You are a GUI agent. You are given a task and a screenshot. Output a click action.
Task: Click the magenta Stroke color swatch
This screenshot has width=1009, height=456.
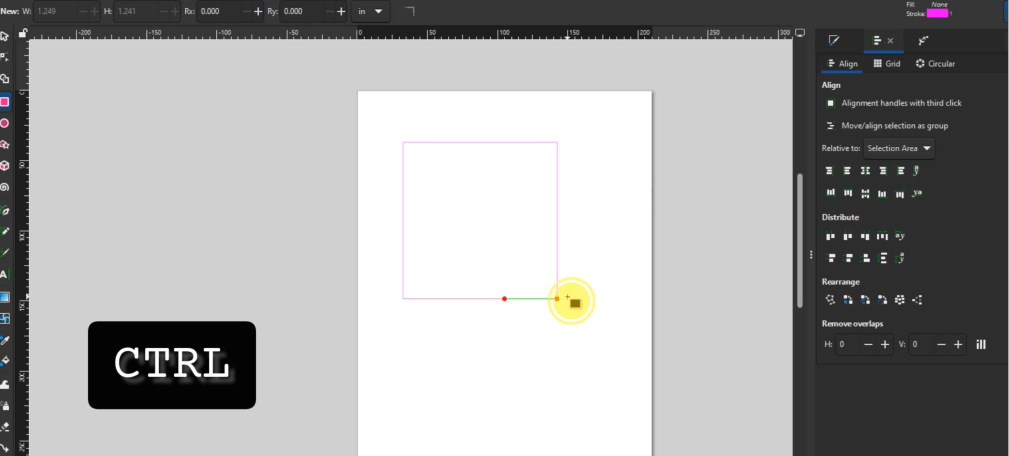click(x=936, y=13)
